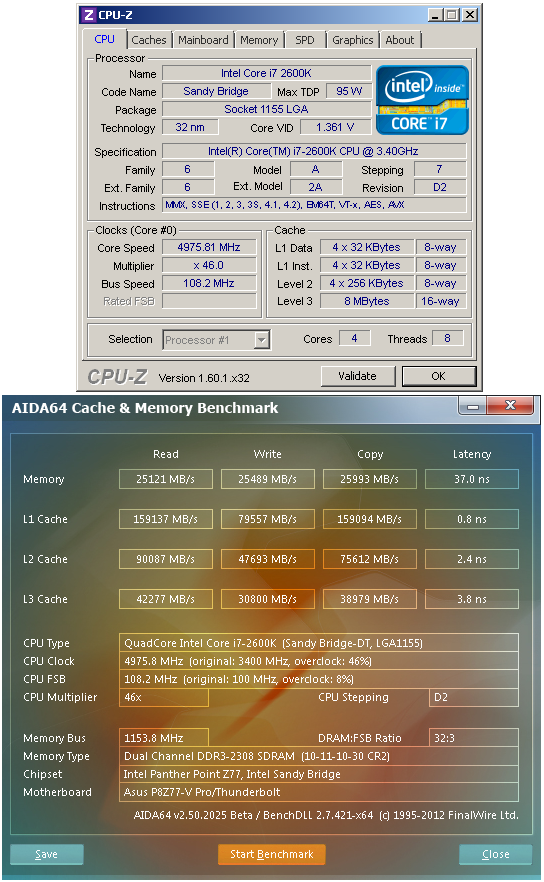This screenshot has width=544, height=882.
Task: Minimize the CPU-Z window
Action: click(x=435, y=15)
